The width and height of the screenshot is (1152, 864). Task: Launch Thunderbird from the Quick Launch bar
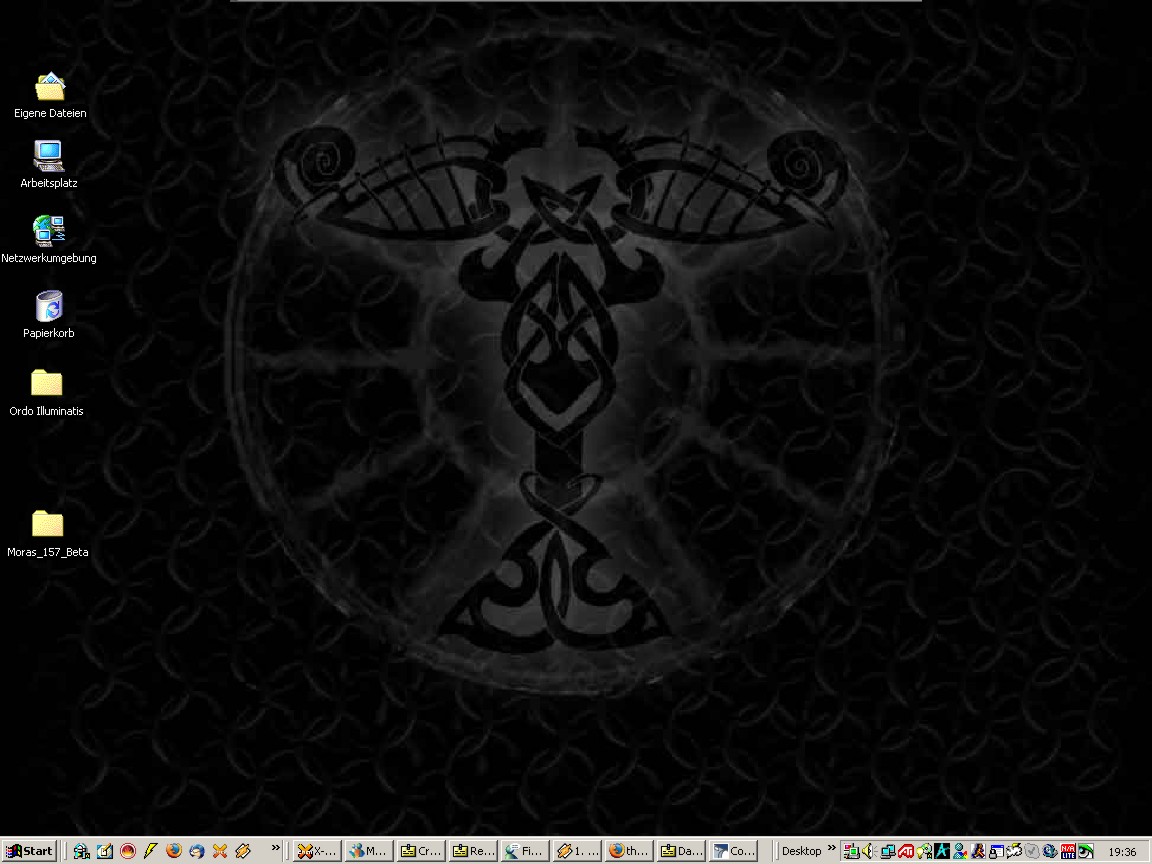point(197,851)
